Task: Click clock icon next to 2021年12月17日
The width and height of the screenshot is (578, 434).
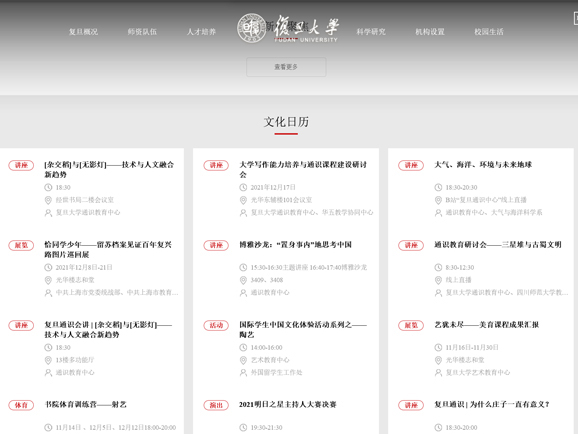Action: pos(243,187)
